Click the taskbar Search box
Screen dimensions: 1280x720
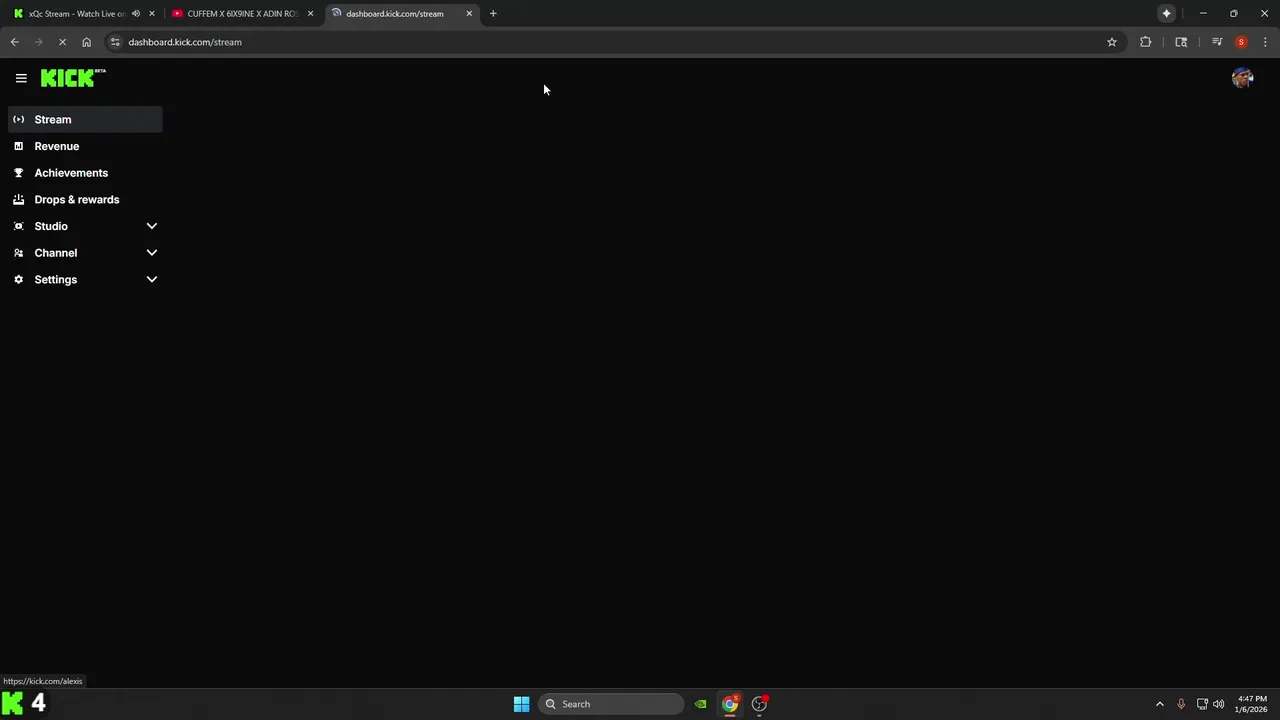[611, 704]
